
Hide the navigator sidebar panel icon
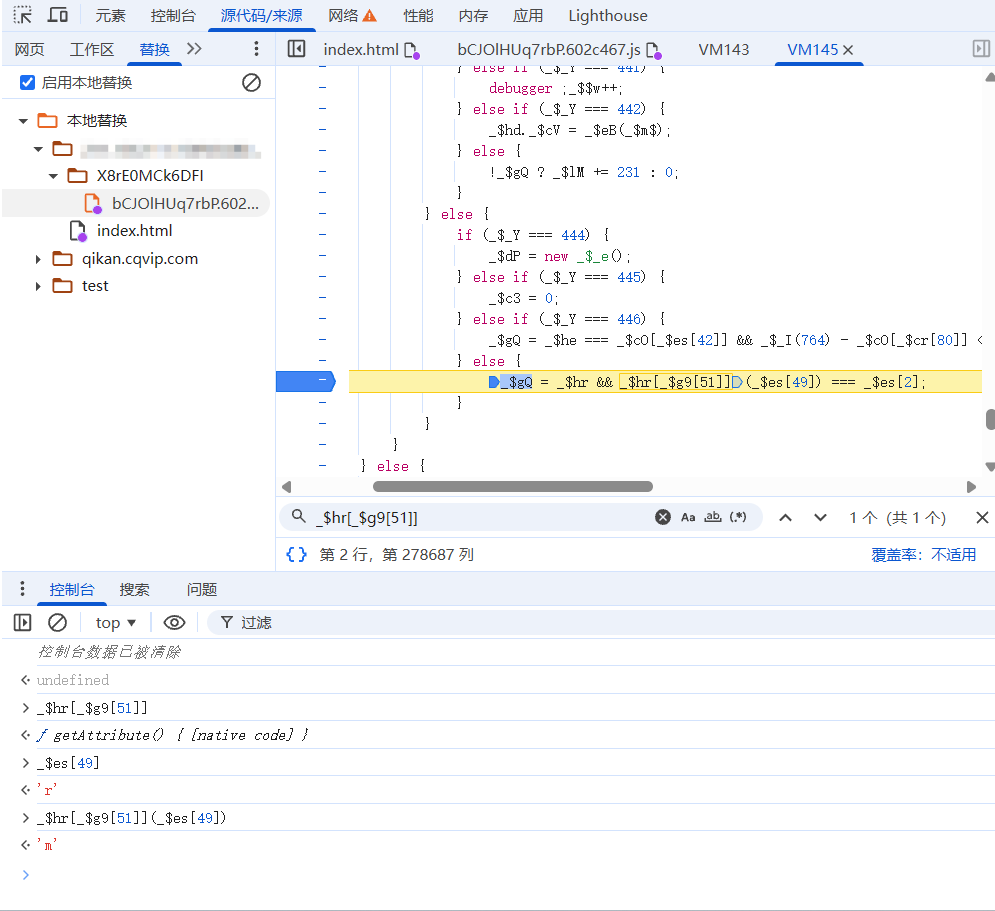296,49
